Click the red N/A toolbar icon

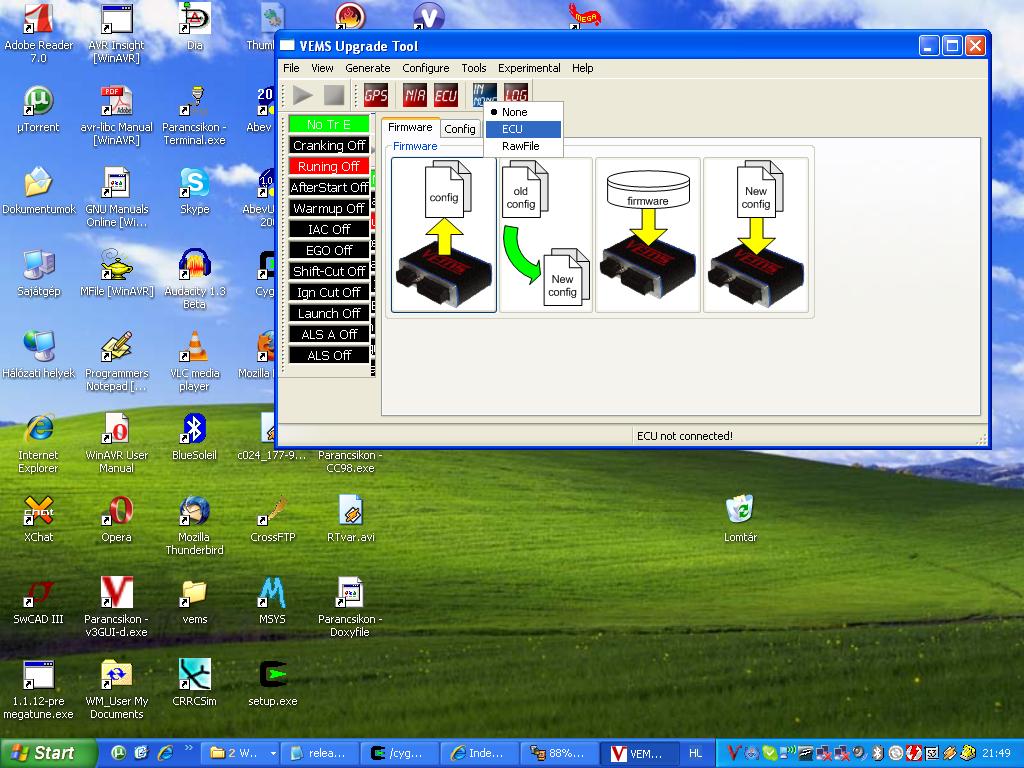click(415, 95)
